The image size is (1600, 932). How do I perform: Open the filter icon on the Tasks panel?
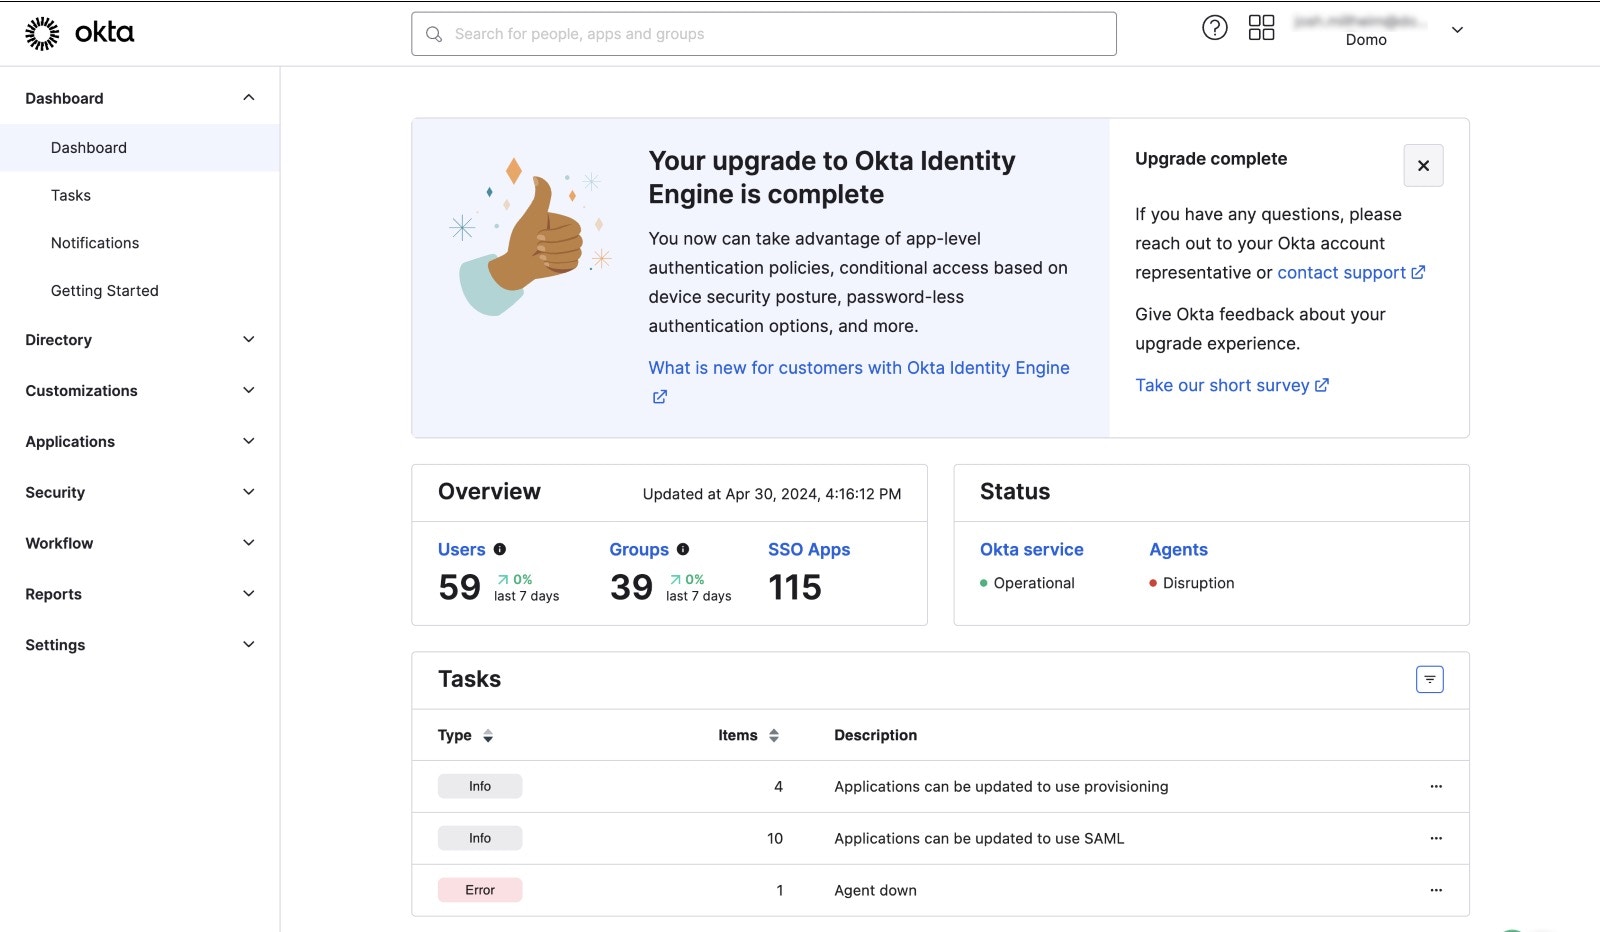click(x=1429, y=679)
